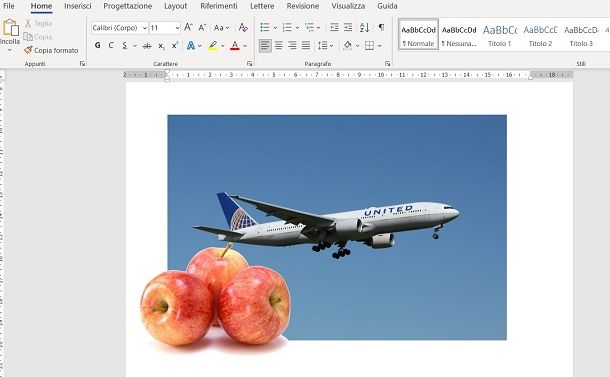Decrease font size with smaller A icon
The image size is (610, 377).
click(202, 28)
